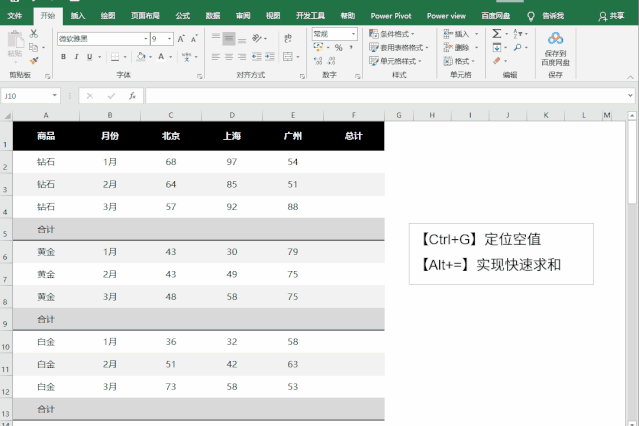Click the Accounting number format icon

click(x=318, y=47)
